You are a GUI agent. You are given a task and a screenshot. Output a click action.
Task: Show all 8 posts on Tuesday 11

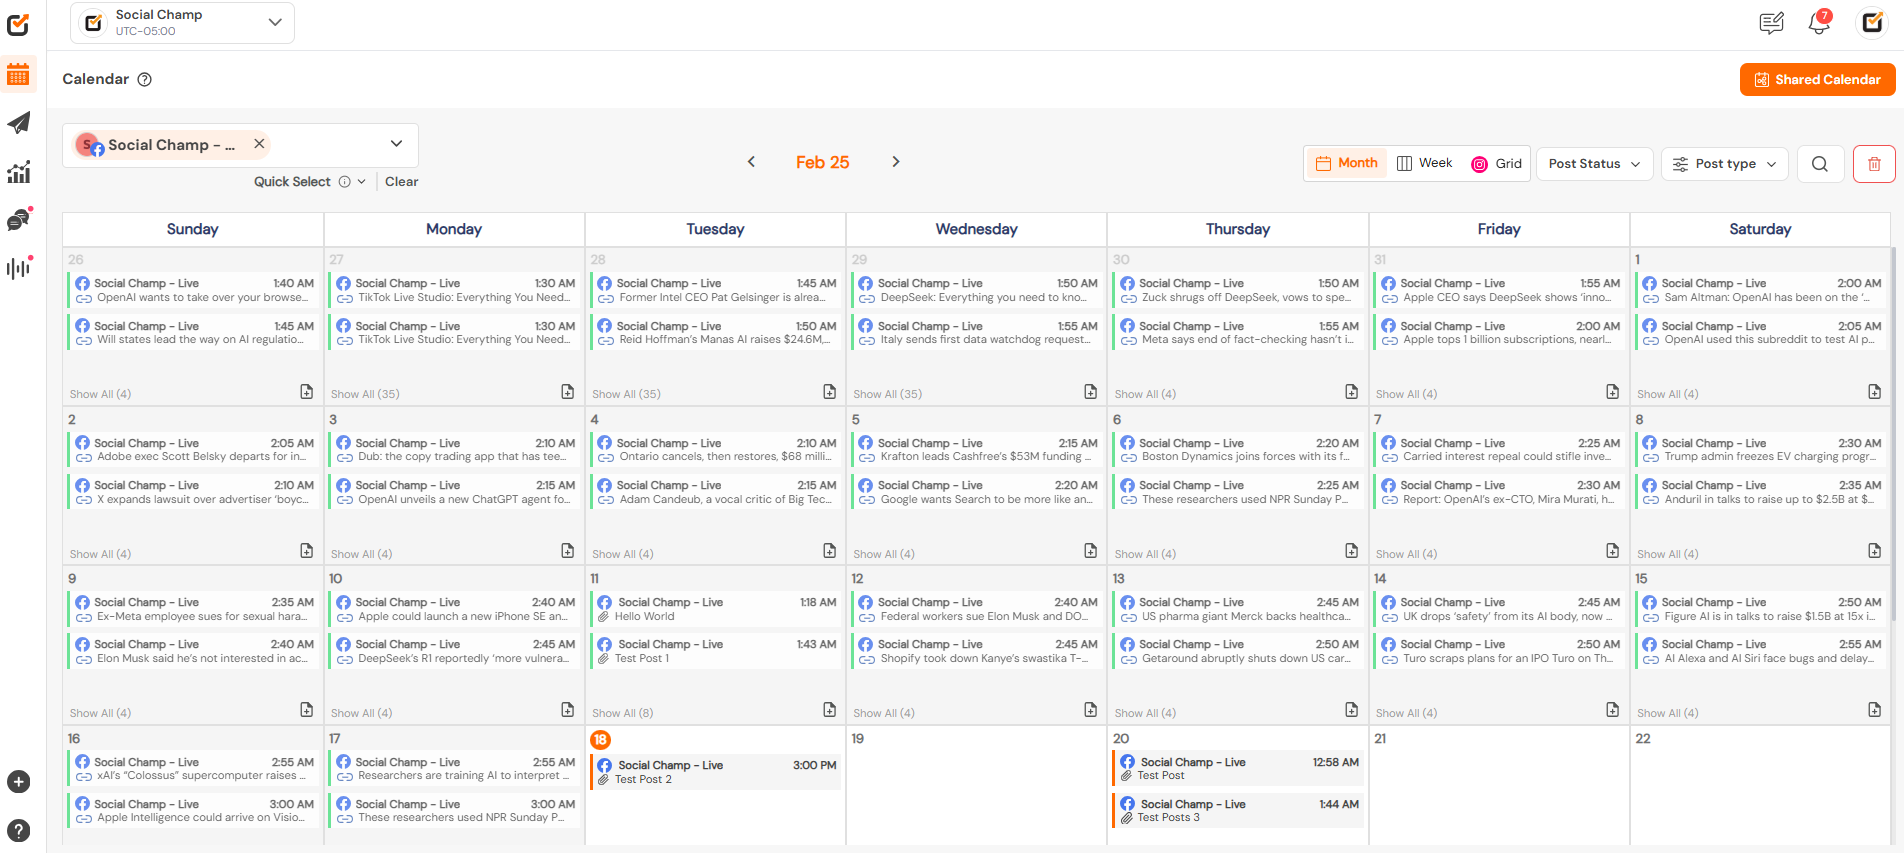click(x=622, y=713)
